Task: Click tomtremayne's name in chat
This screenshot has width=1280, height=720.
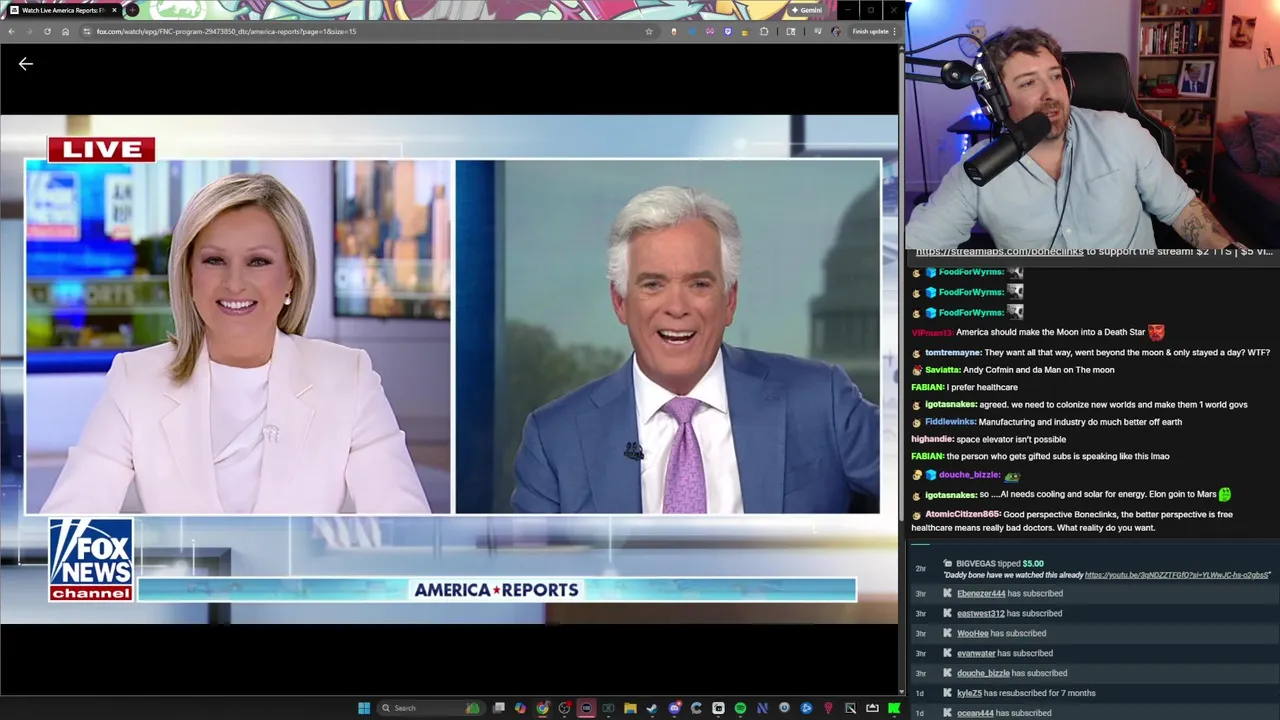Action: [952, 352]
